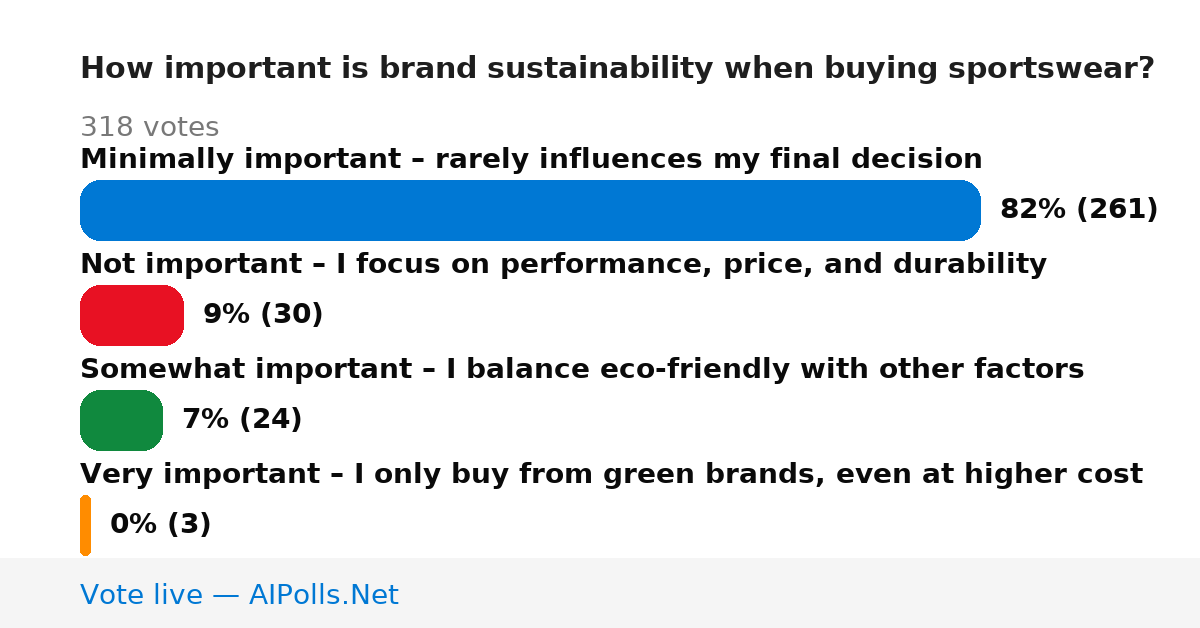Choose option 'Somewhat important – I balance eco-friendly'
This screenshot has width=1200, height=628.
tap(582, 370)
